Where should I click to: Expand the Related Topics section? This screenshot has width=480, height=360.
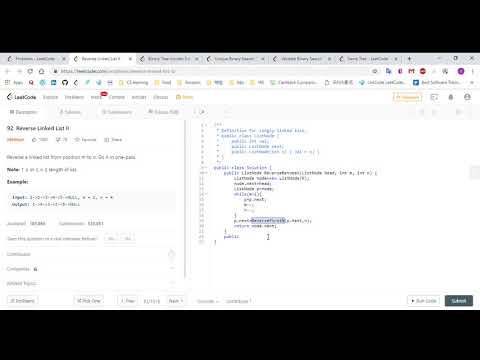[x=91, y=283]
